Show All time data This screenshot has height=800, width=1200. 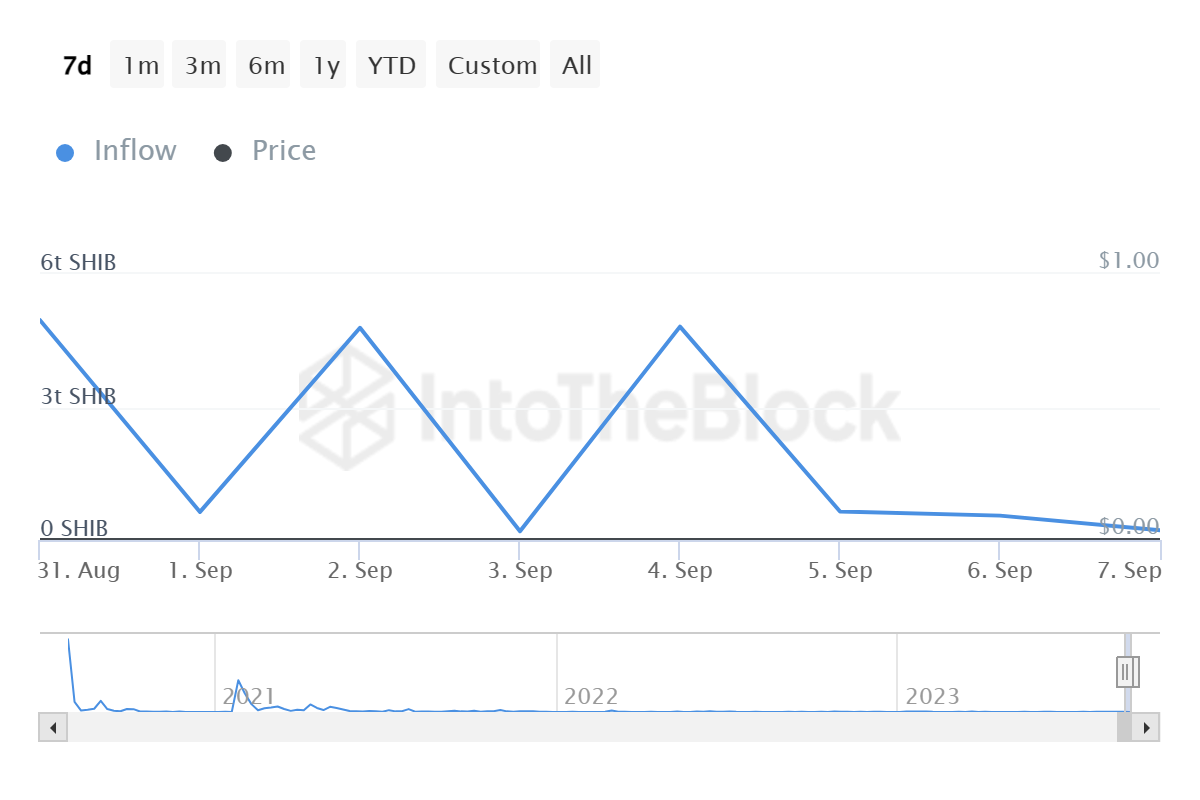[576, 65]
